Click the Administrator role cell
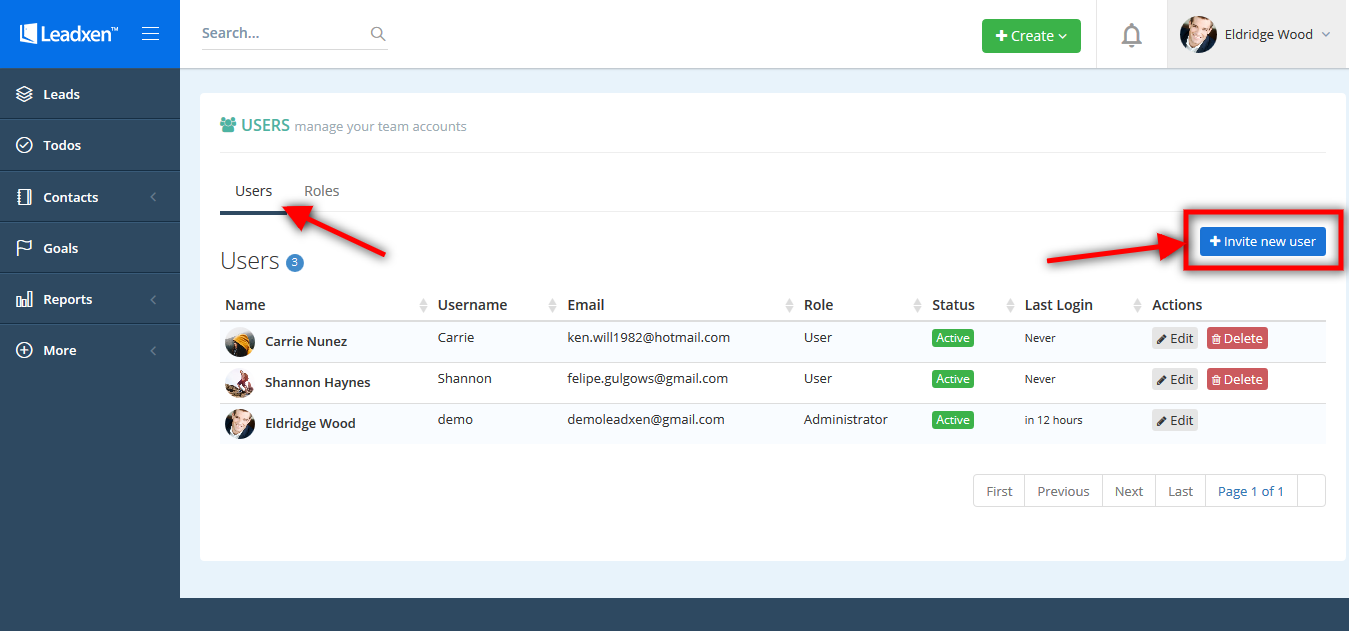This screenshot has width=1349, height=631. [846, 420]
